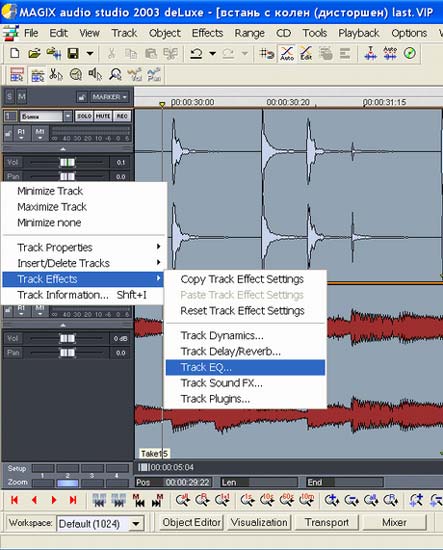The image size is (443, 550).
Task: Toggle track 1 lock button
Action: tap(8, 134)
